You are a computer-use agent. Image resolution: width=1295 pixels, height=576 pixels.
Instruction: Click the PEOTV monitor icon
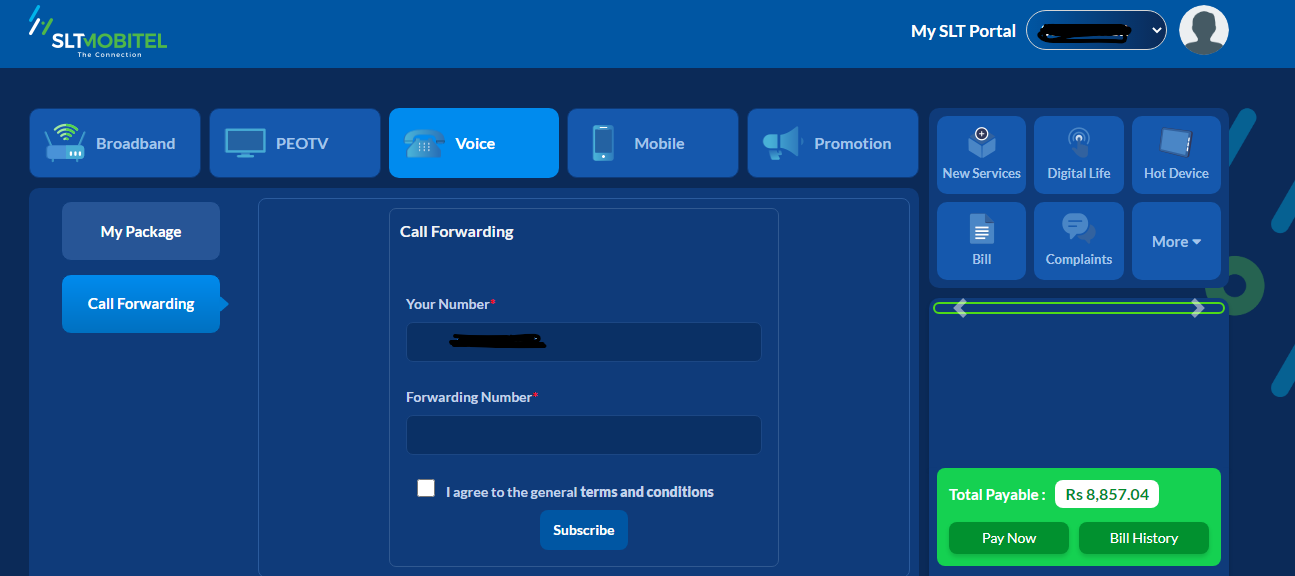click(245, 143)
